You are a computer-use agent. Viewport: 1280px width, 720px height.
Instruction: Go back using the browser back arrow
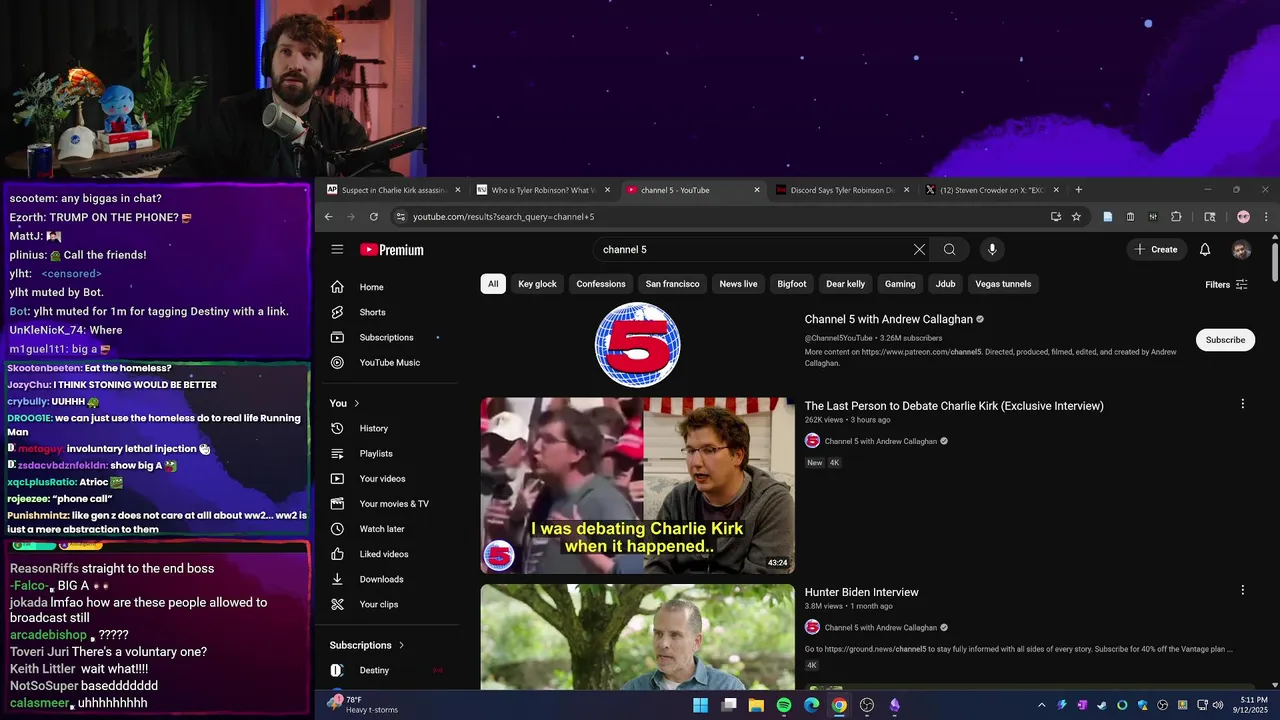pyautogui.click(x=329, y=216)
